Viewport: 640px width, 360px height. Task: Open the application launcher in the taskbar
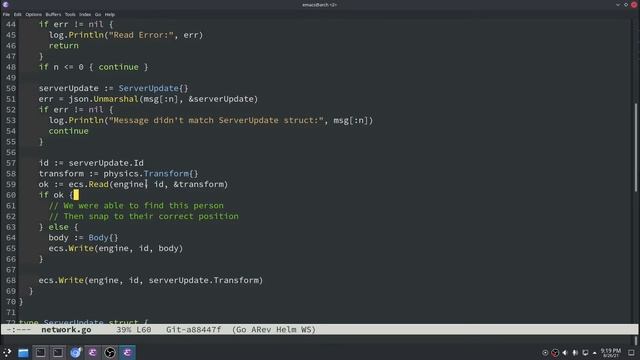click(x=7, y=353)
